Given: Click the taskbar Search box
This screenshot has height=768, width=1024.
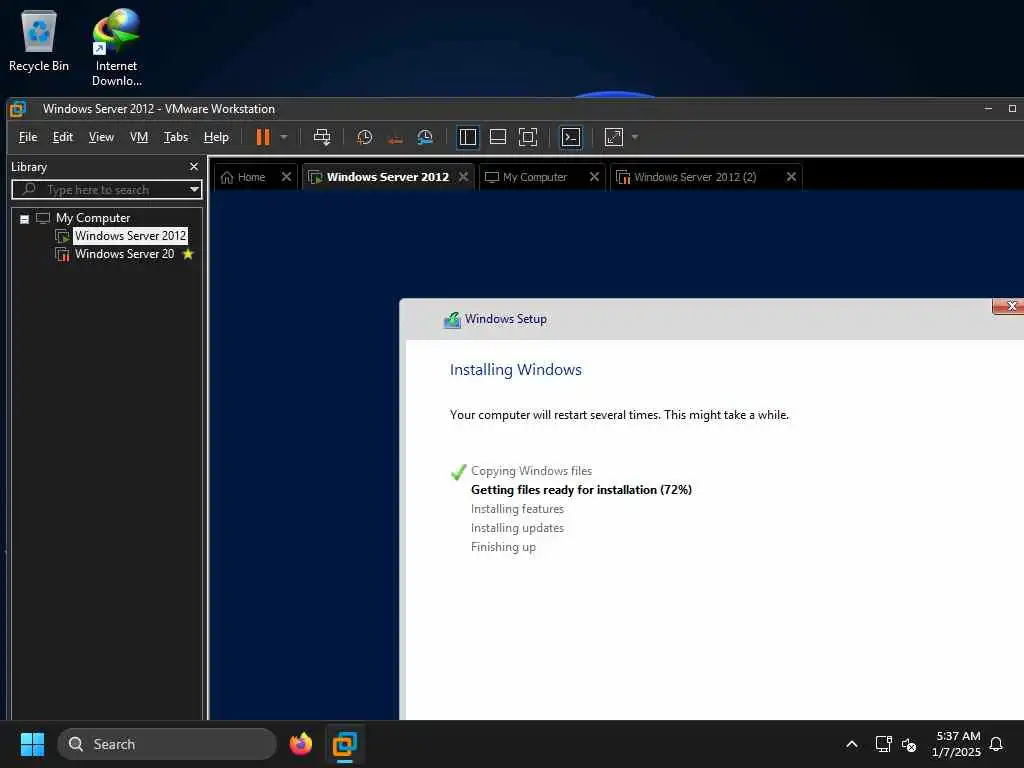Looking at the screenshot, I should [x=167, y=744].
